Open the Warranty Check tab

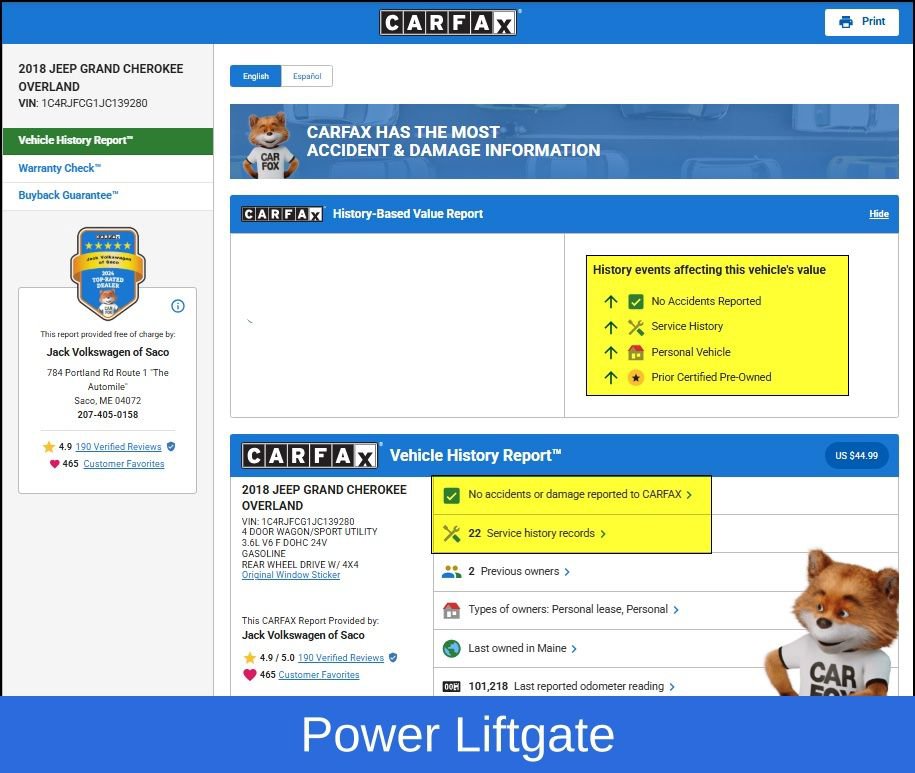(x=60, y=168)
